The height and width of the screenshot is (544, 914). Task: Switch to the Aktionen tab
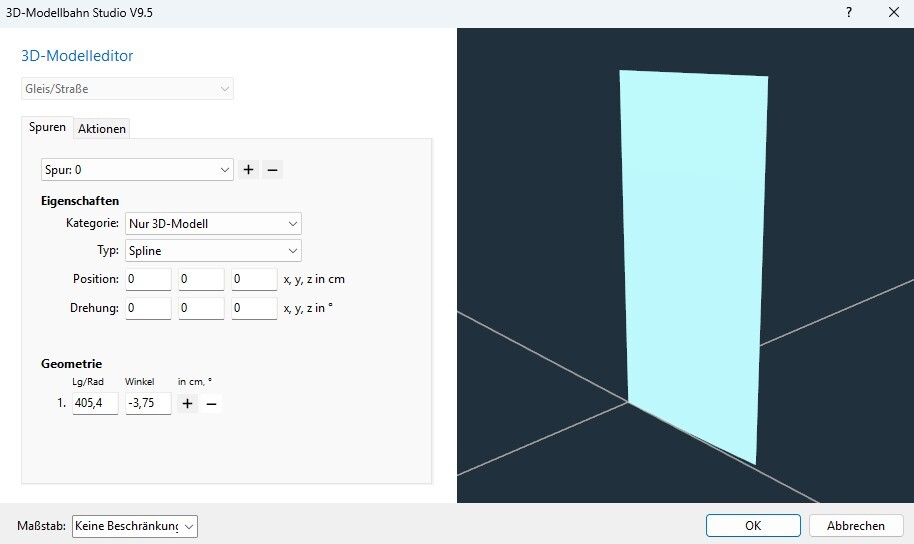(102, 129)
